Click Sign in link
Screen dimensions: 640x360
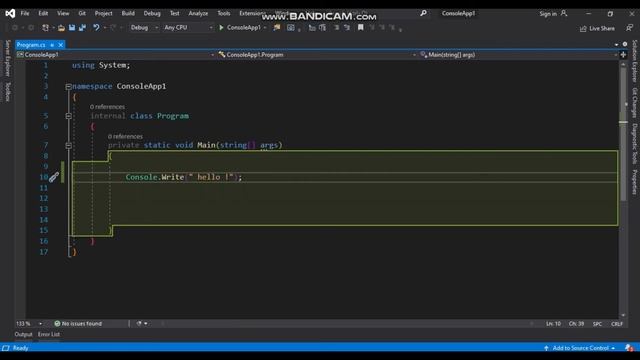pyautogui.click(x=548, y=14)
